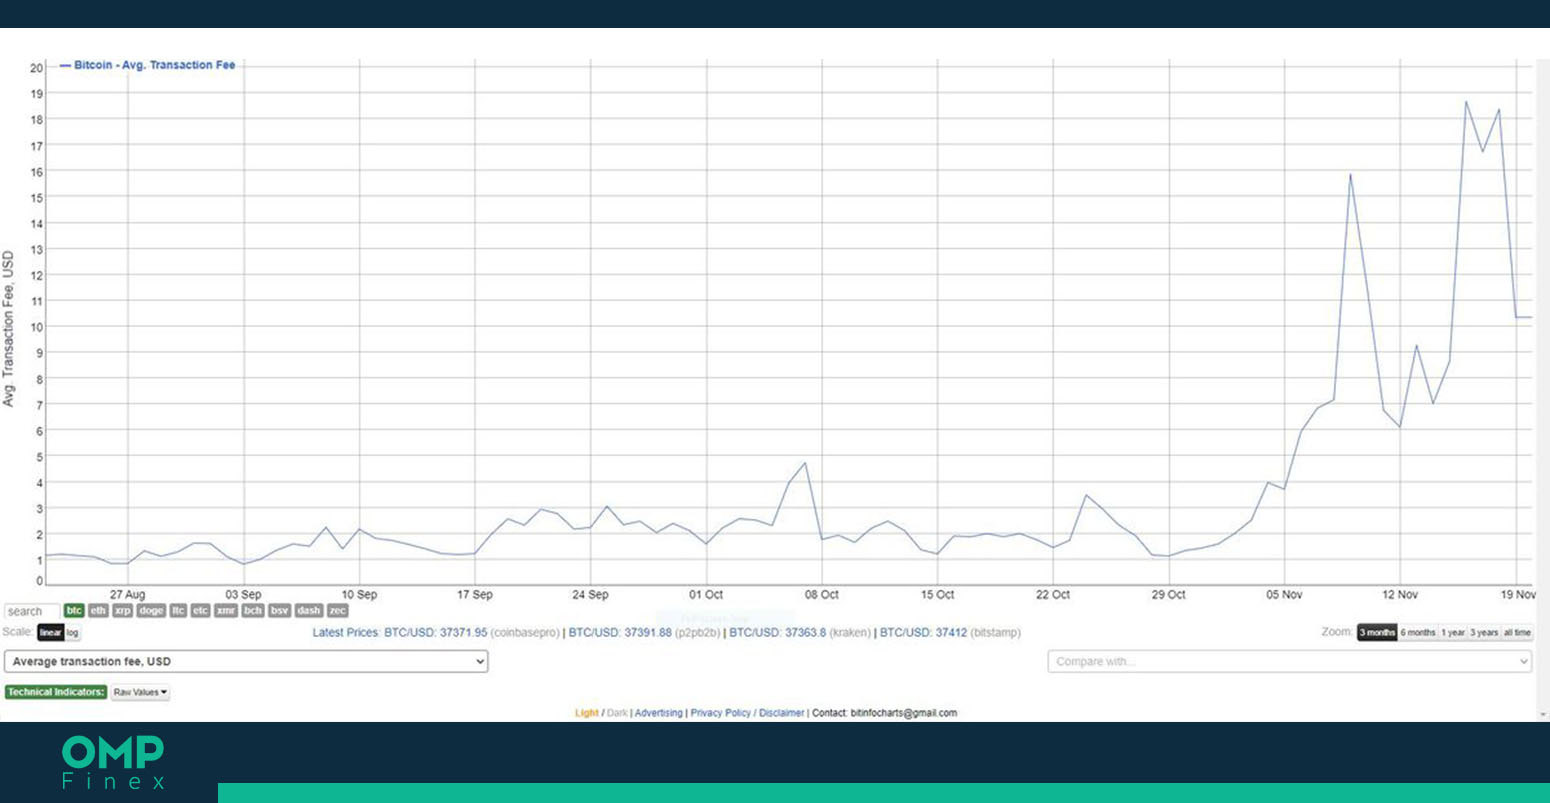Click the '22 Oct' x-axis label
The width and height of the screenshot is (1550, 803).
[1053, 594]
